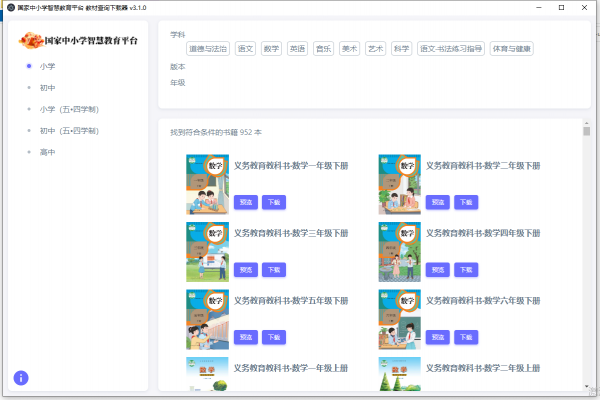Viewport: 600px width, 400px height.
Task: Preview 数学三年级下册 textbook
Action: [246, 270]
